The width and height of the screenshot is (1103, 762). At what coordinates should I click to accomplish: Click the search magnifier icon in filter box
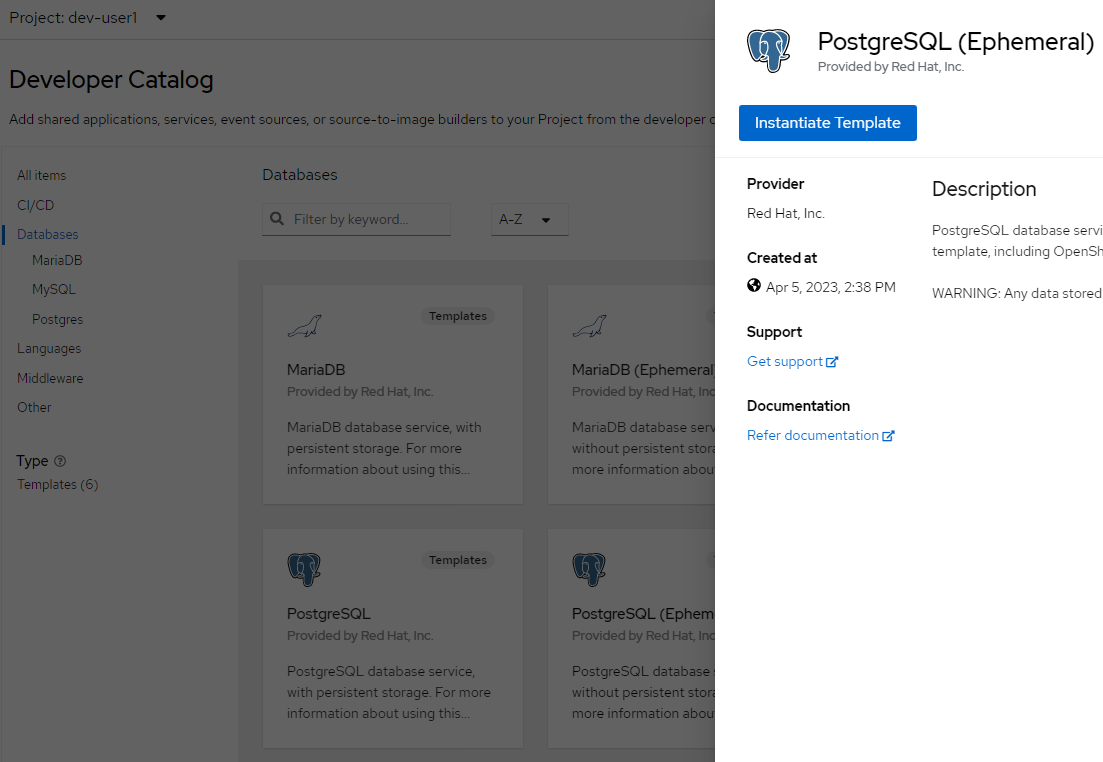pyautogui.click(x=277, y=219)
